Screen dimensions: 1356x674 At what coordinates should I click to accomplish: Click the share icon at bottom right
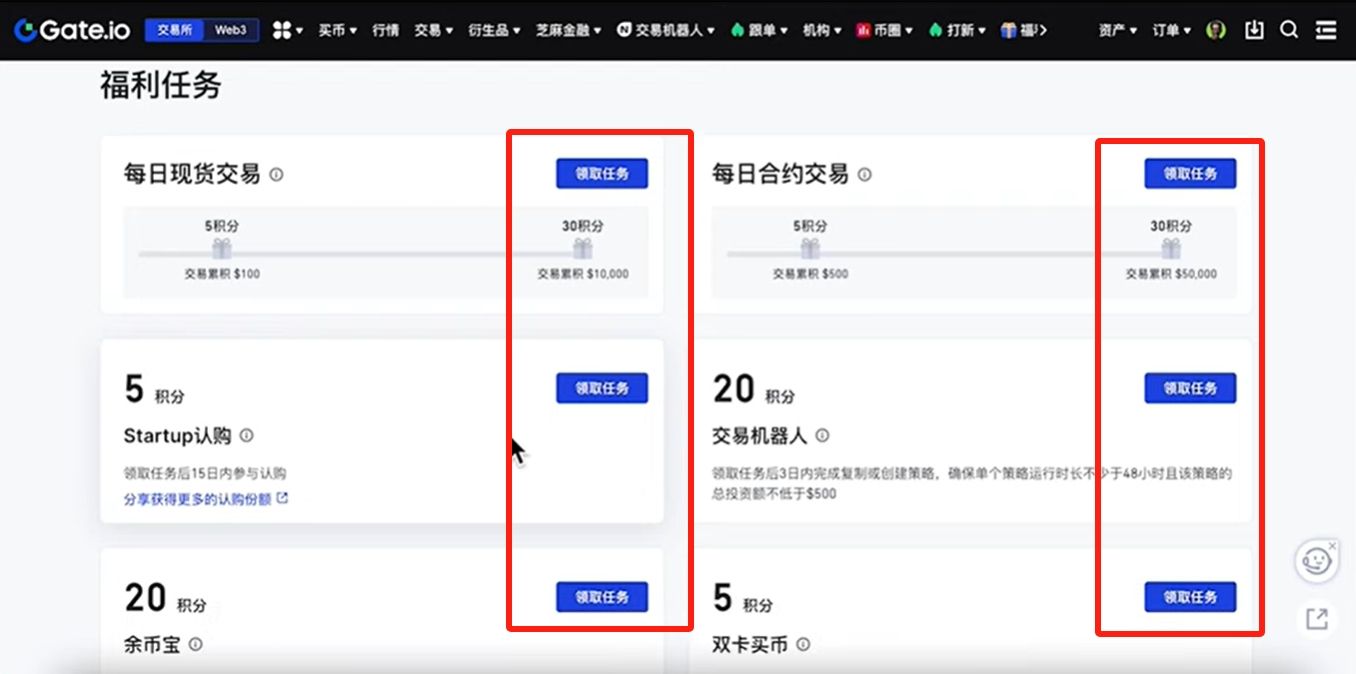point(1317,619)
